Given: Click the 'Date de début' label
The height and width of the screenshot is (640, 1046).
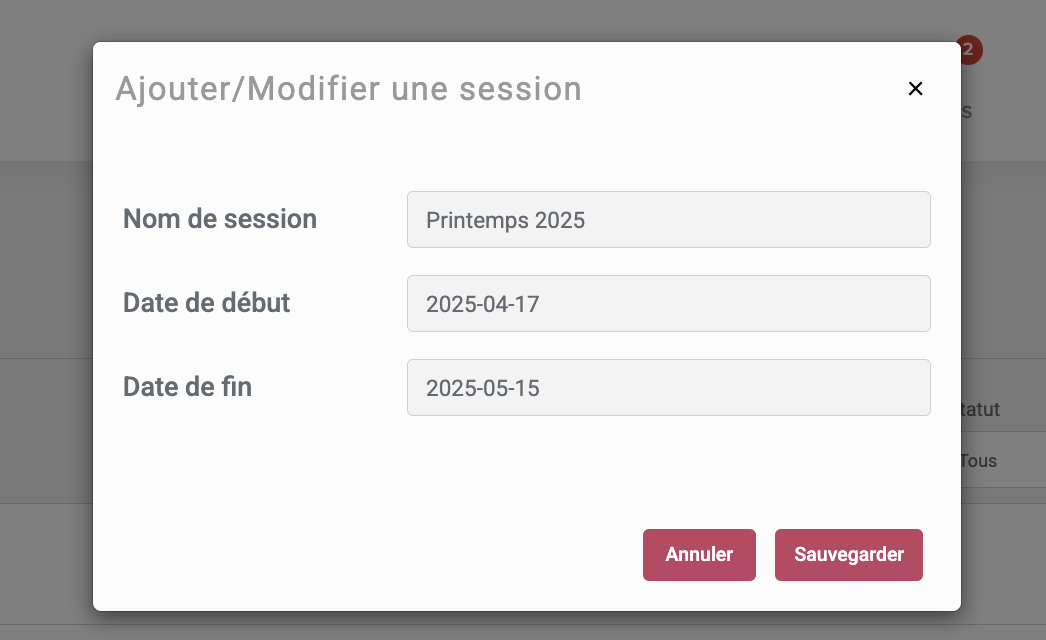Looking at the screenshot, I should 207,303.
